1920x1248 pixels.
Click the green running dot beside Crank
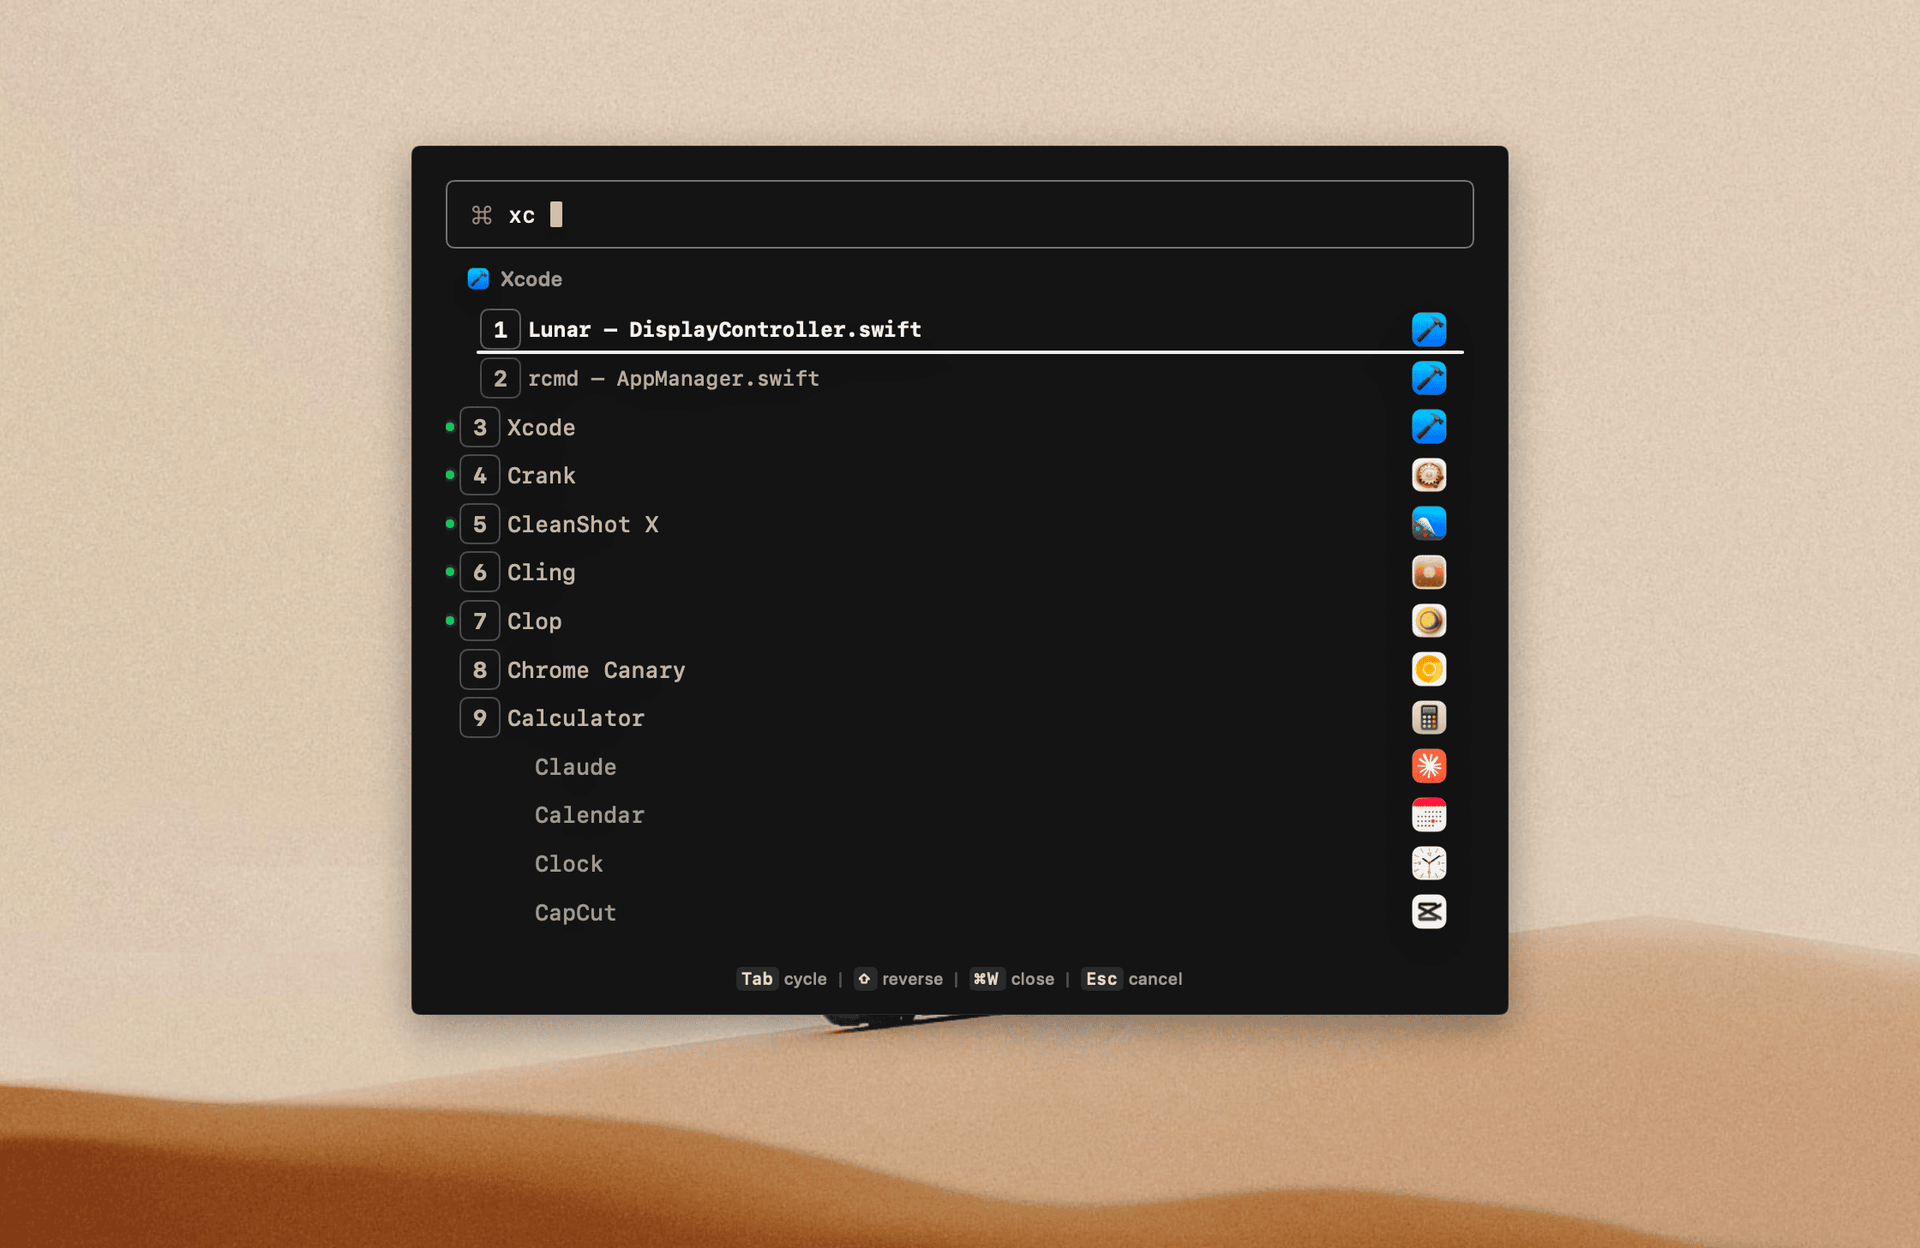point(450,475)
